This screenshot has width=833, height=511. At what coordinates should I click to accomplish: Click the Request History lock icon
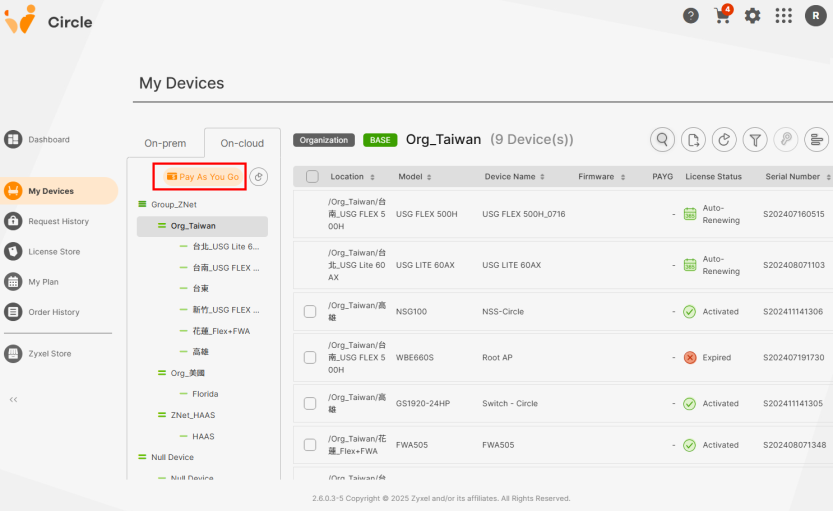[13, 221]
